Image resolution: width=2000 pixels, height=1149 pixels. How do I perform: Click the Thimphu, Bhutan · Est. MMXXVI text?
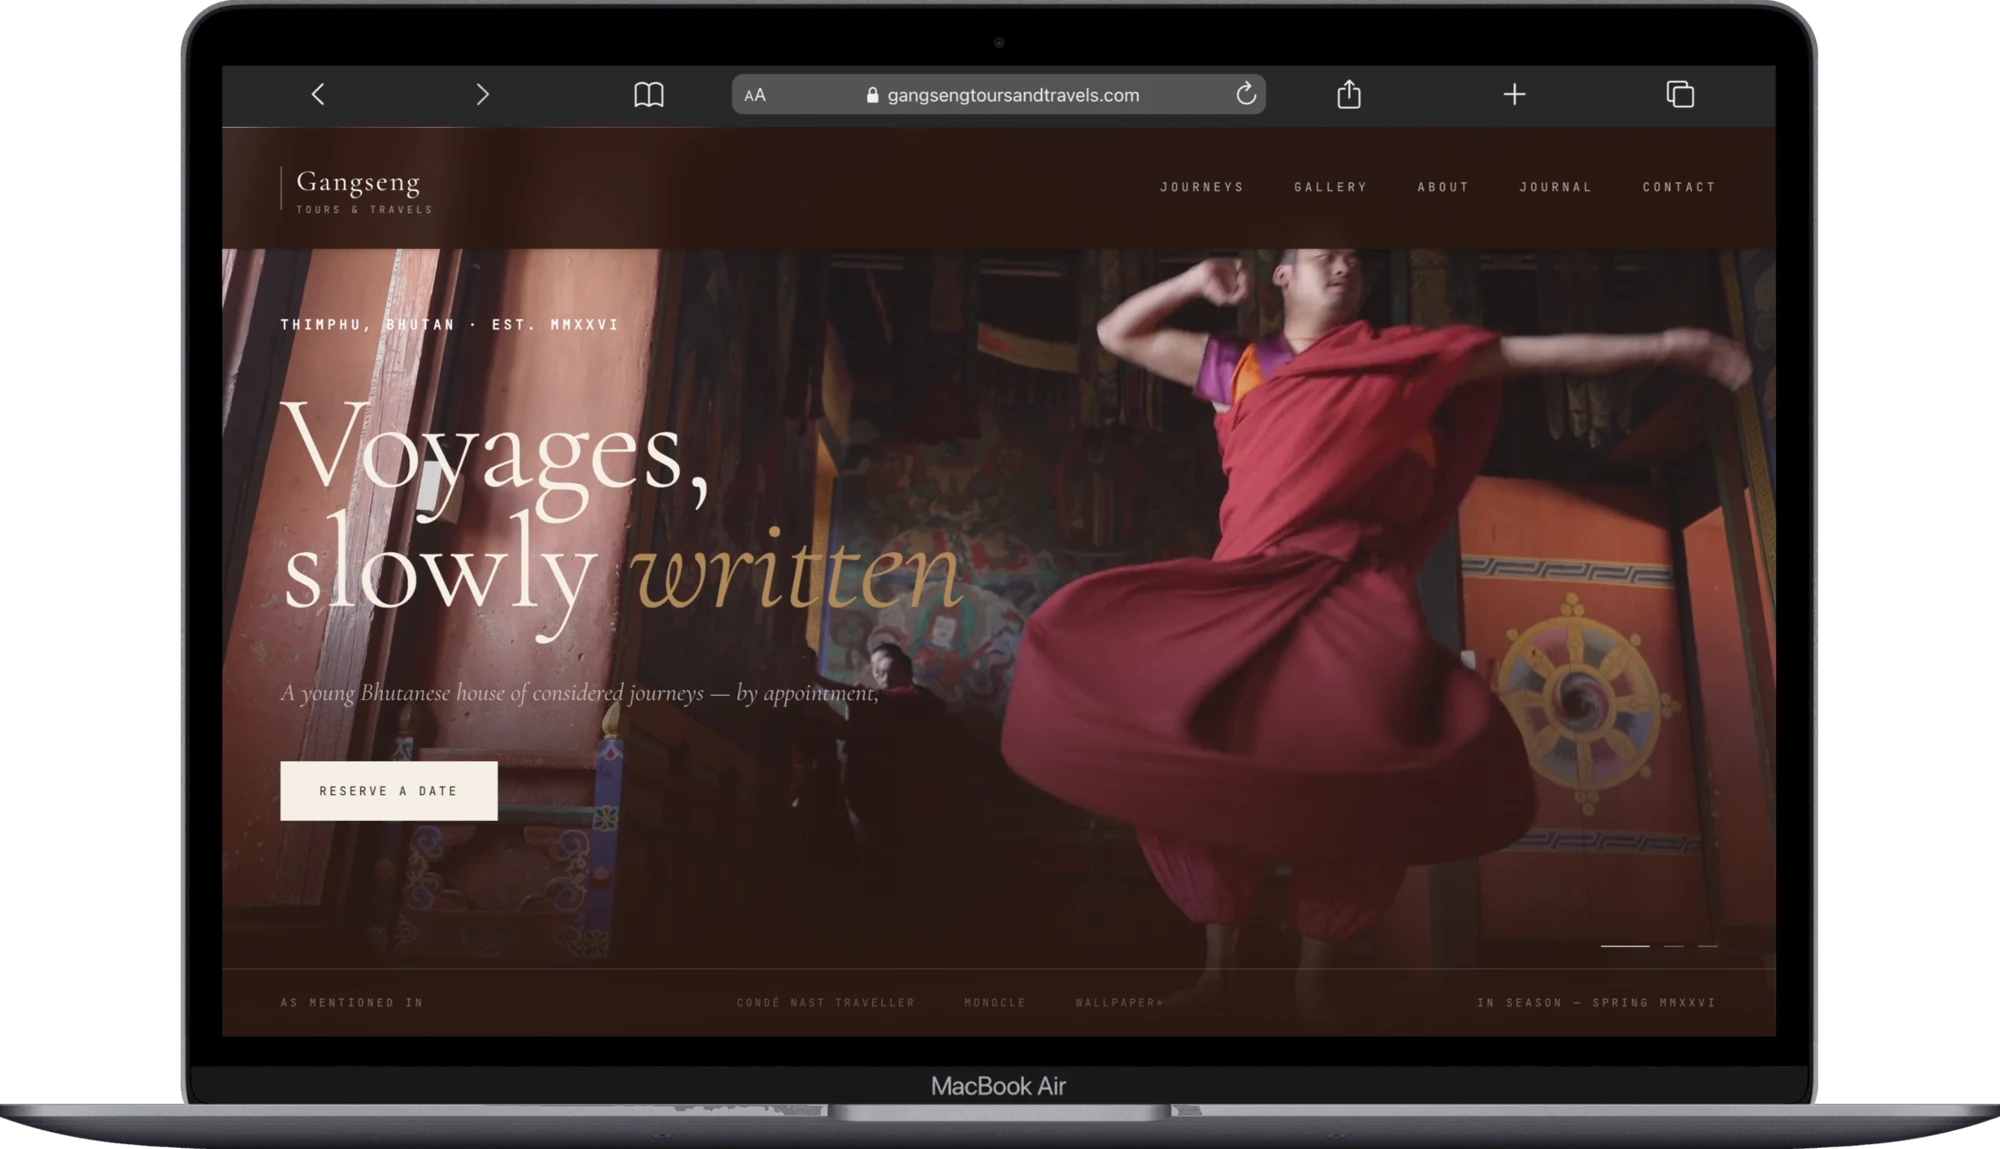tap(450, 325)
